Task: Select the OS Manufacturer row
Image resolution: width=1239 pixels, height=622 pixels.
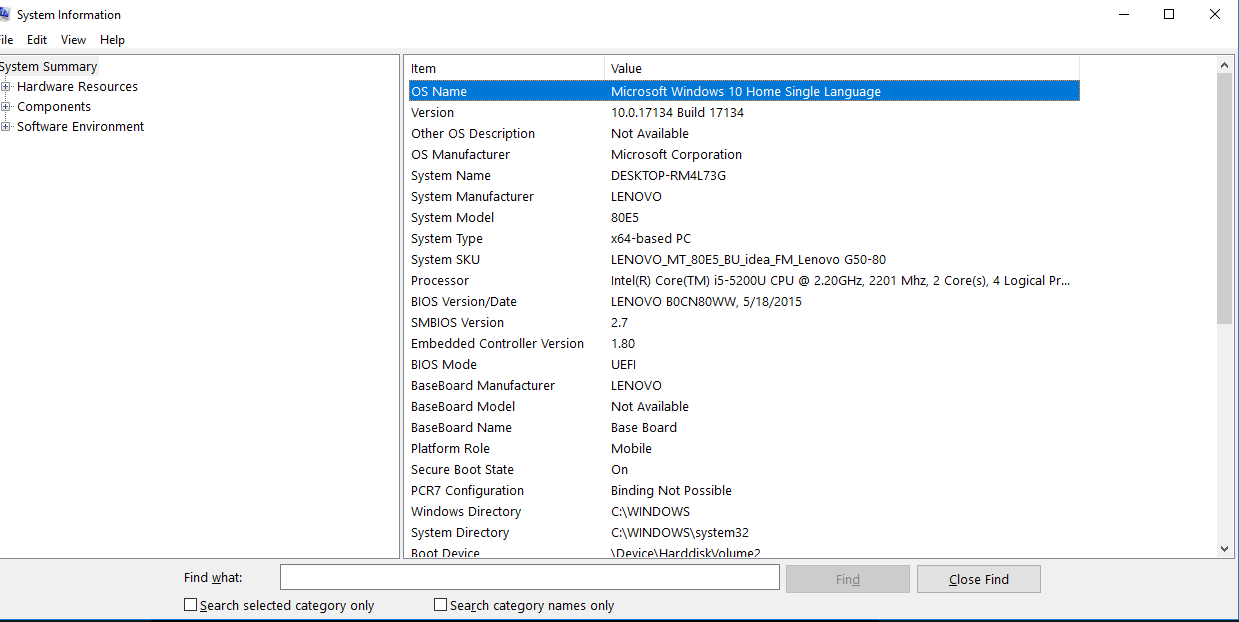Action: tap(744, 155)
